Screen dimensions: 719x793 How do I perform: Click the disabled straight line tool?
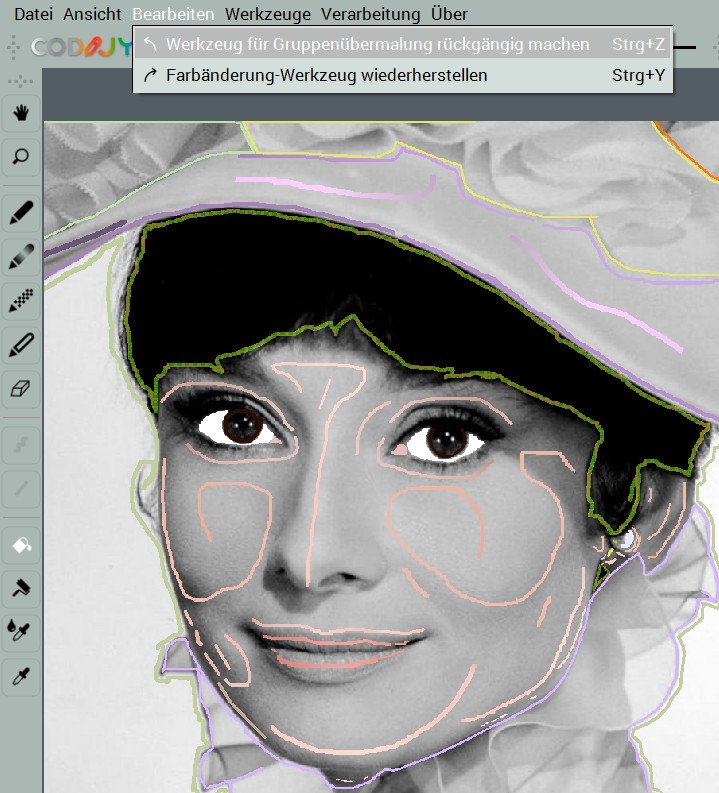coord(21,489)
